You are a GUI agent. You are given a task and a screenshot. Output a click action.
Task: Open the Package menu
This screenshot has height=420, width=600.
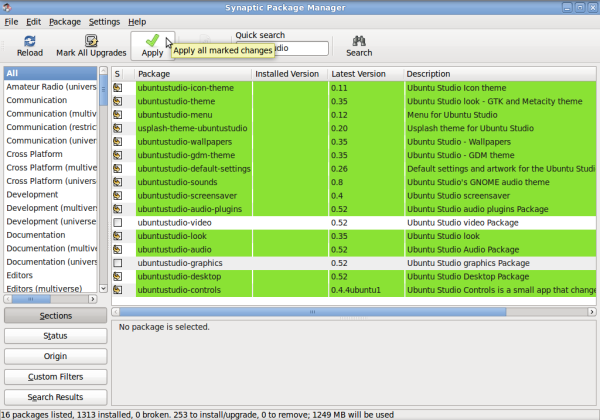coord(65,22)
